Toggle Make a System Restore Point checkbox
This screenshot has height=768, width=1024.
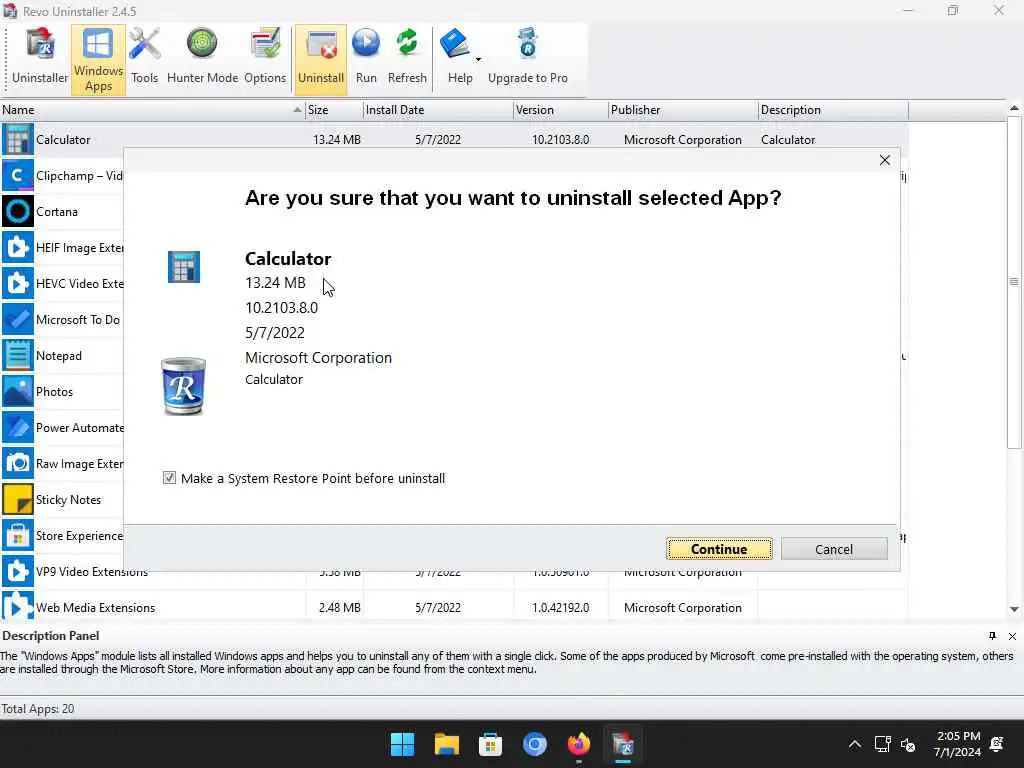169,478
